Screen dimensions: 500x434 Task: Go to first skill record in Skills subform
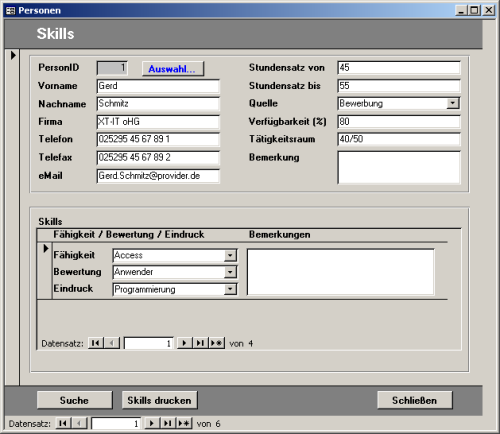coord(96,343)
